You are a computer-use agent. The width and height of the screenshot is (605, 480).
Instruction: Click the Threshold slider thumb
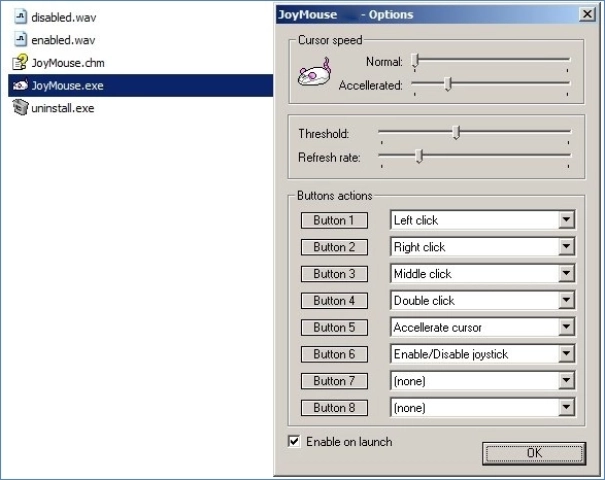[456, 132]
